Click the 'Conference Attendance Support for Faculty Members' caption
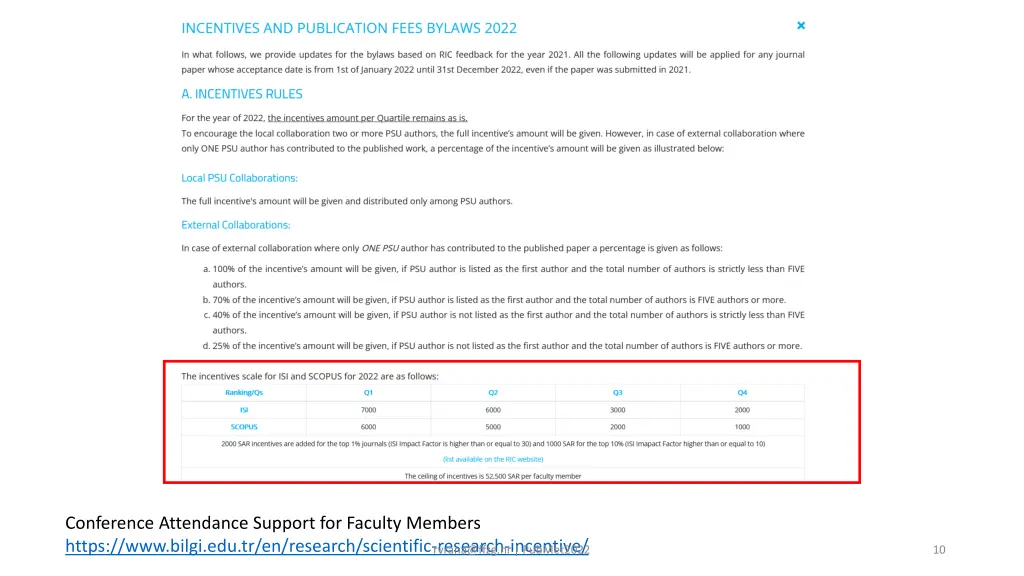 [x=272, y=523]
